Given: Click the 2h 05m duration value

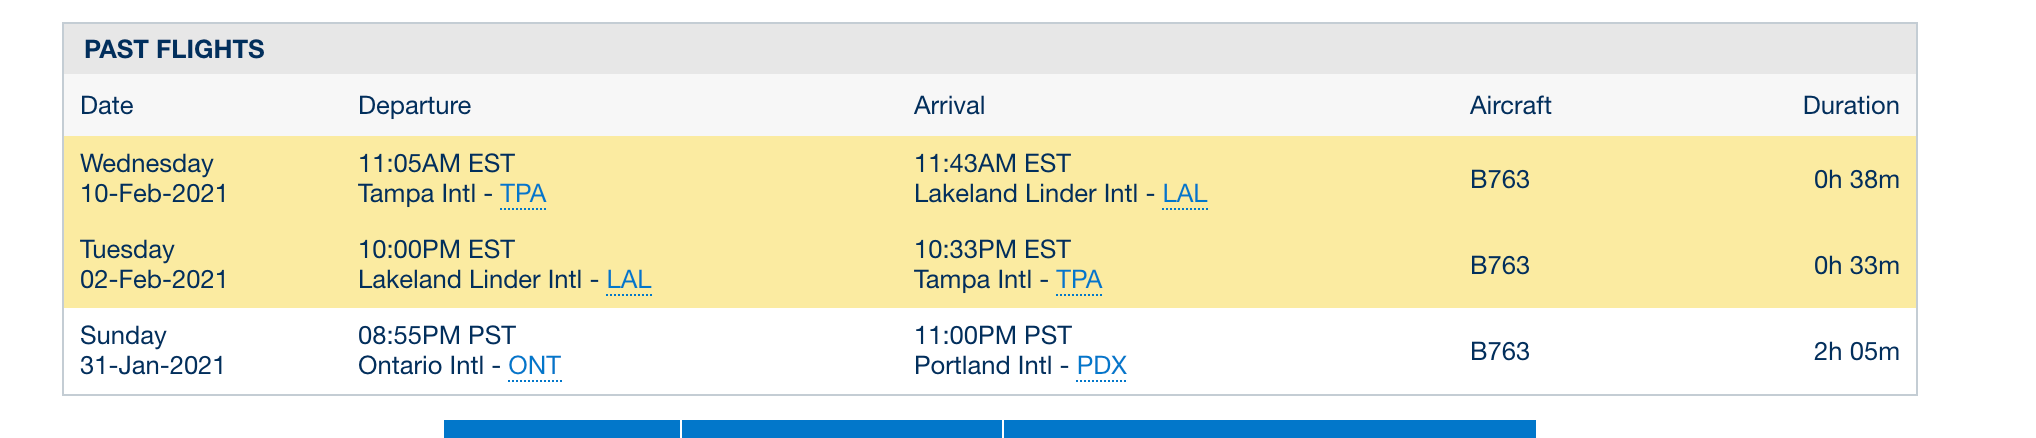Looking at the screenshot, I should click(x=1856, y=352).
